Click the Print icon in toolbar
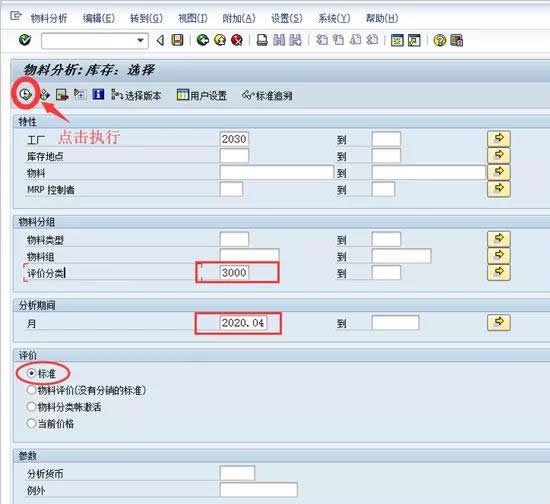Viewport: 550px width, 504px height. pos(262,40)
